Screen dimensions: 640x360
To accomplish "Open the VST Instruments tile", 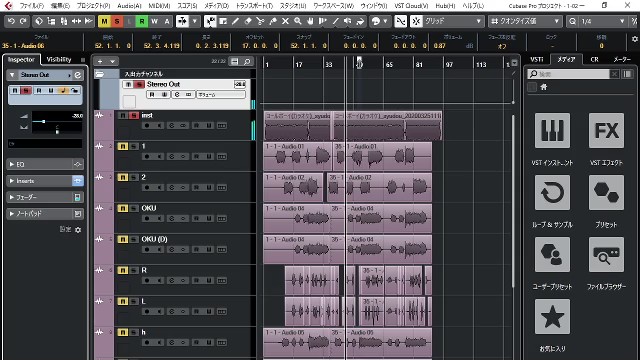I will 552,131.
